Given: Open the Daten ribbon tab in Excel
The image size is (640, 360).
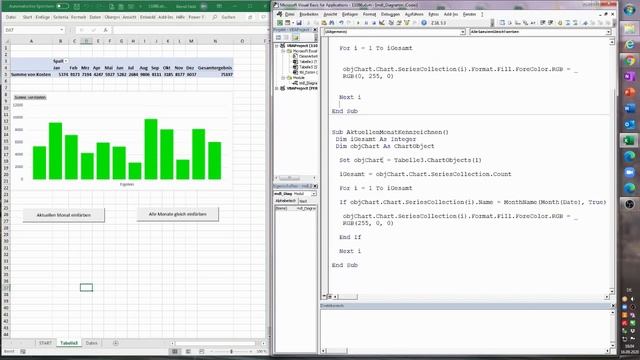Looking at the screenshot, I should coord(95,17).
